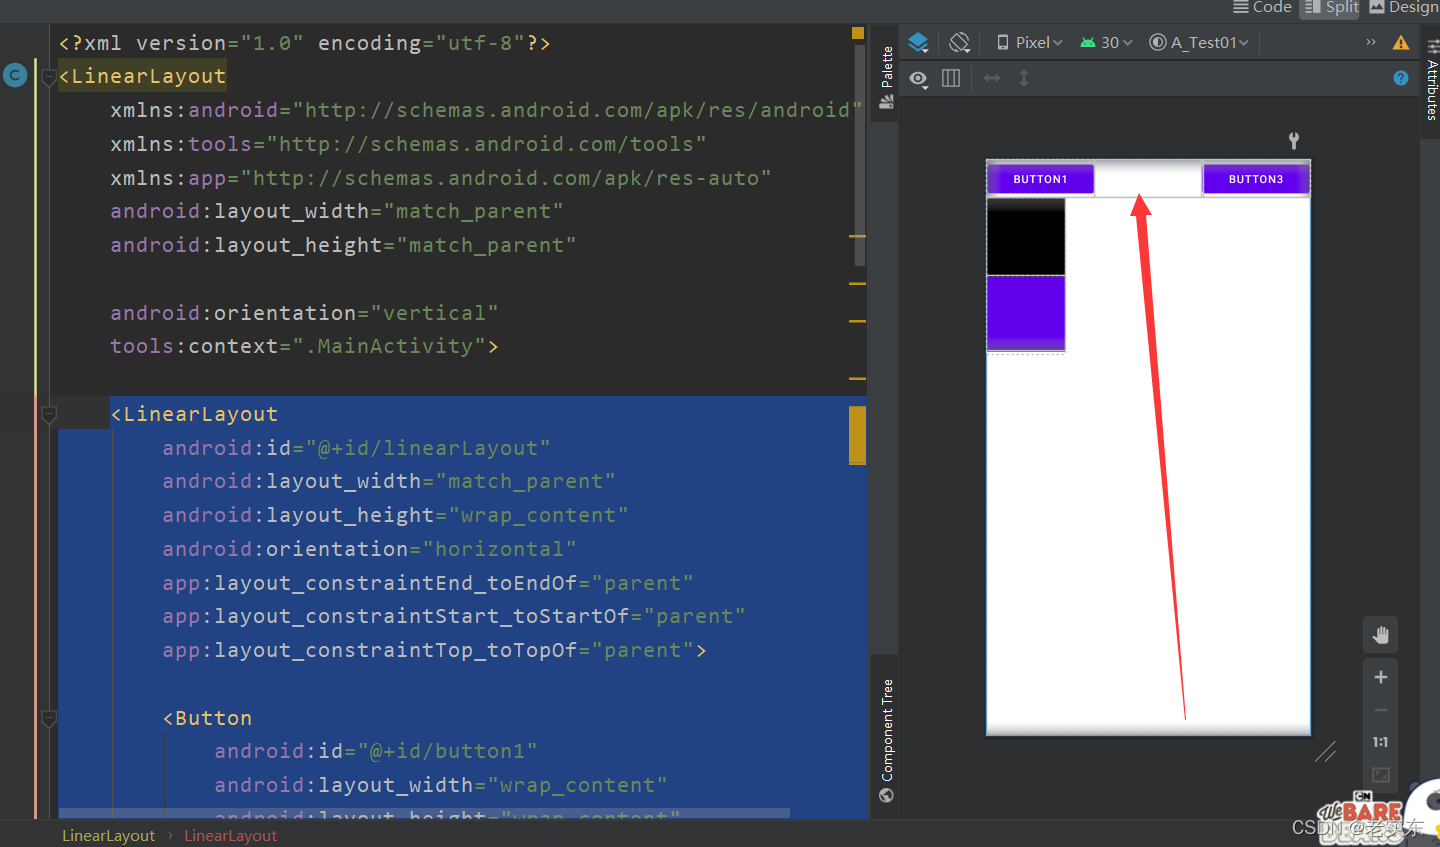The width and height of the screenshot is (1440, 847).
Task: Click the large yellow marker in error stripe
Action: [857, 435]
